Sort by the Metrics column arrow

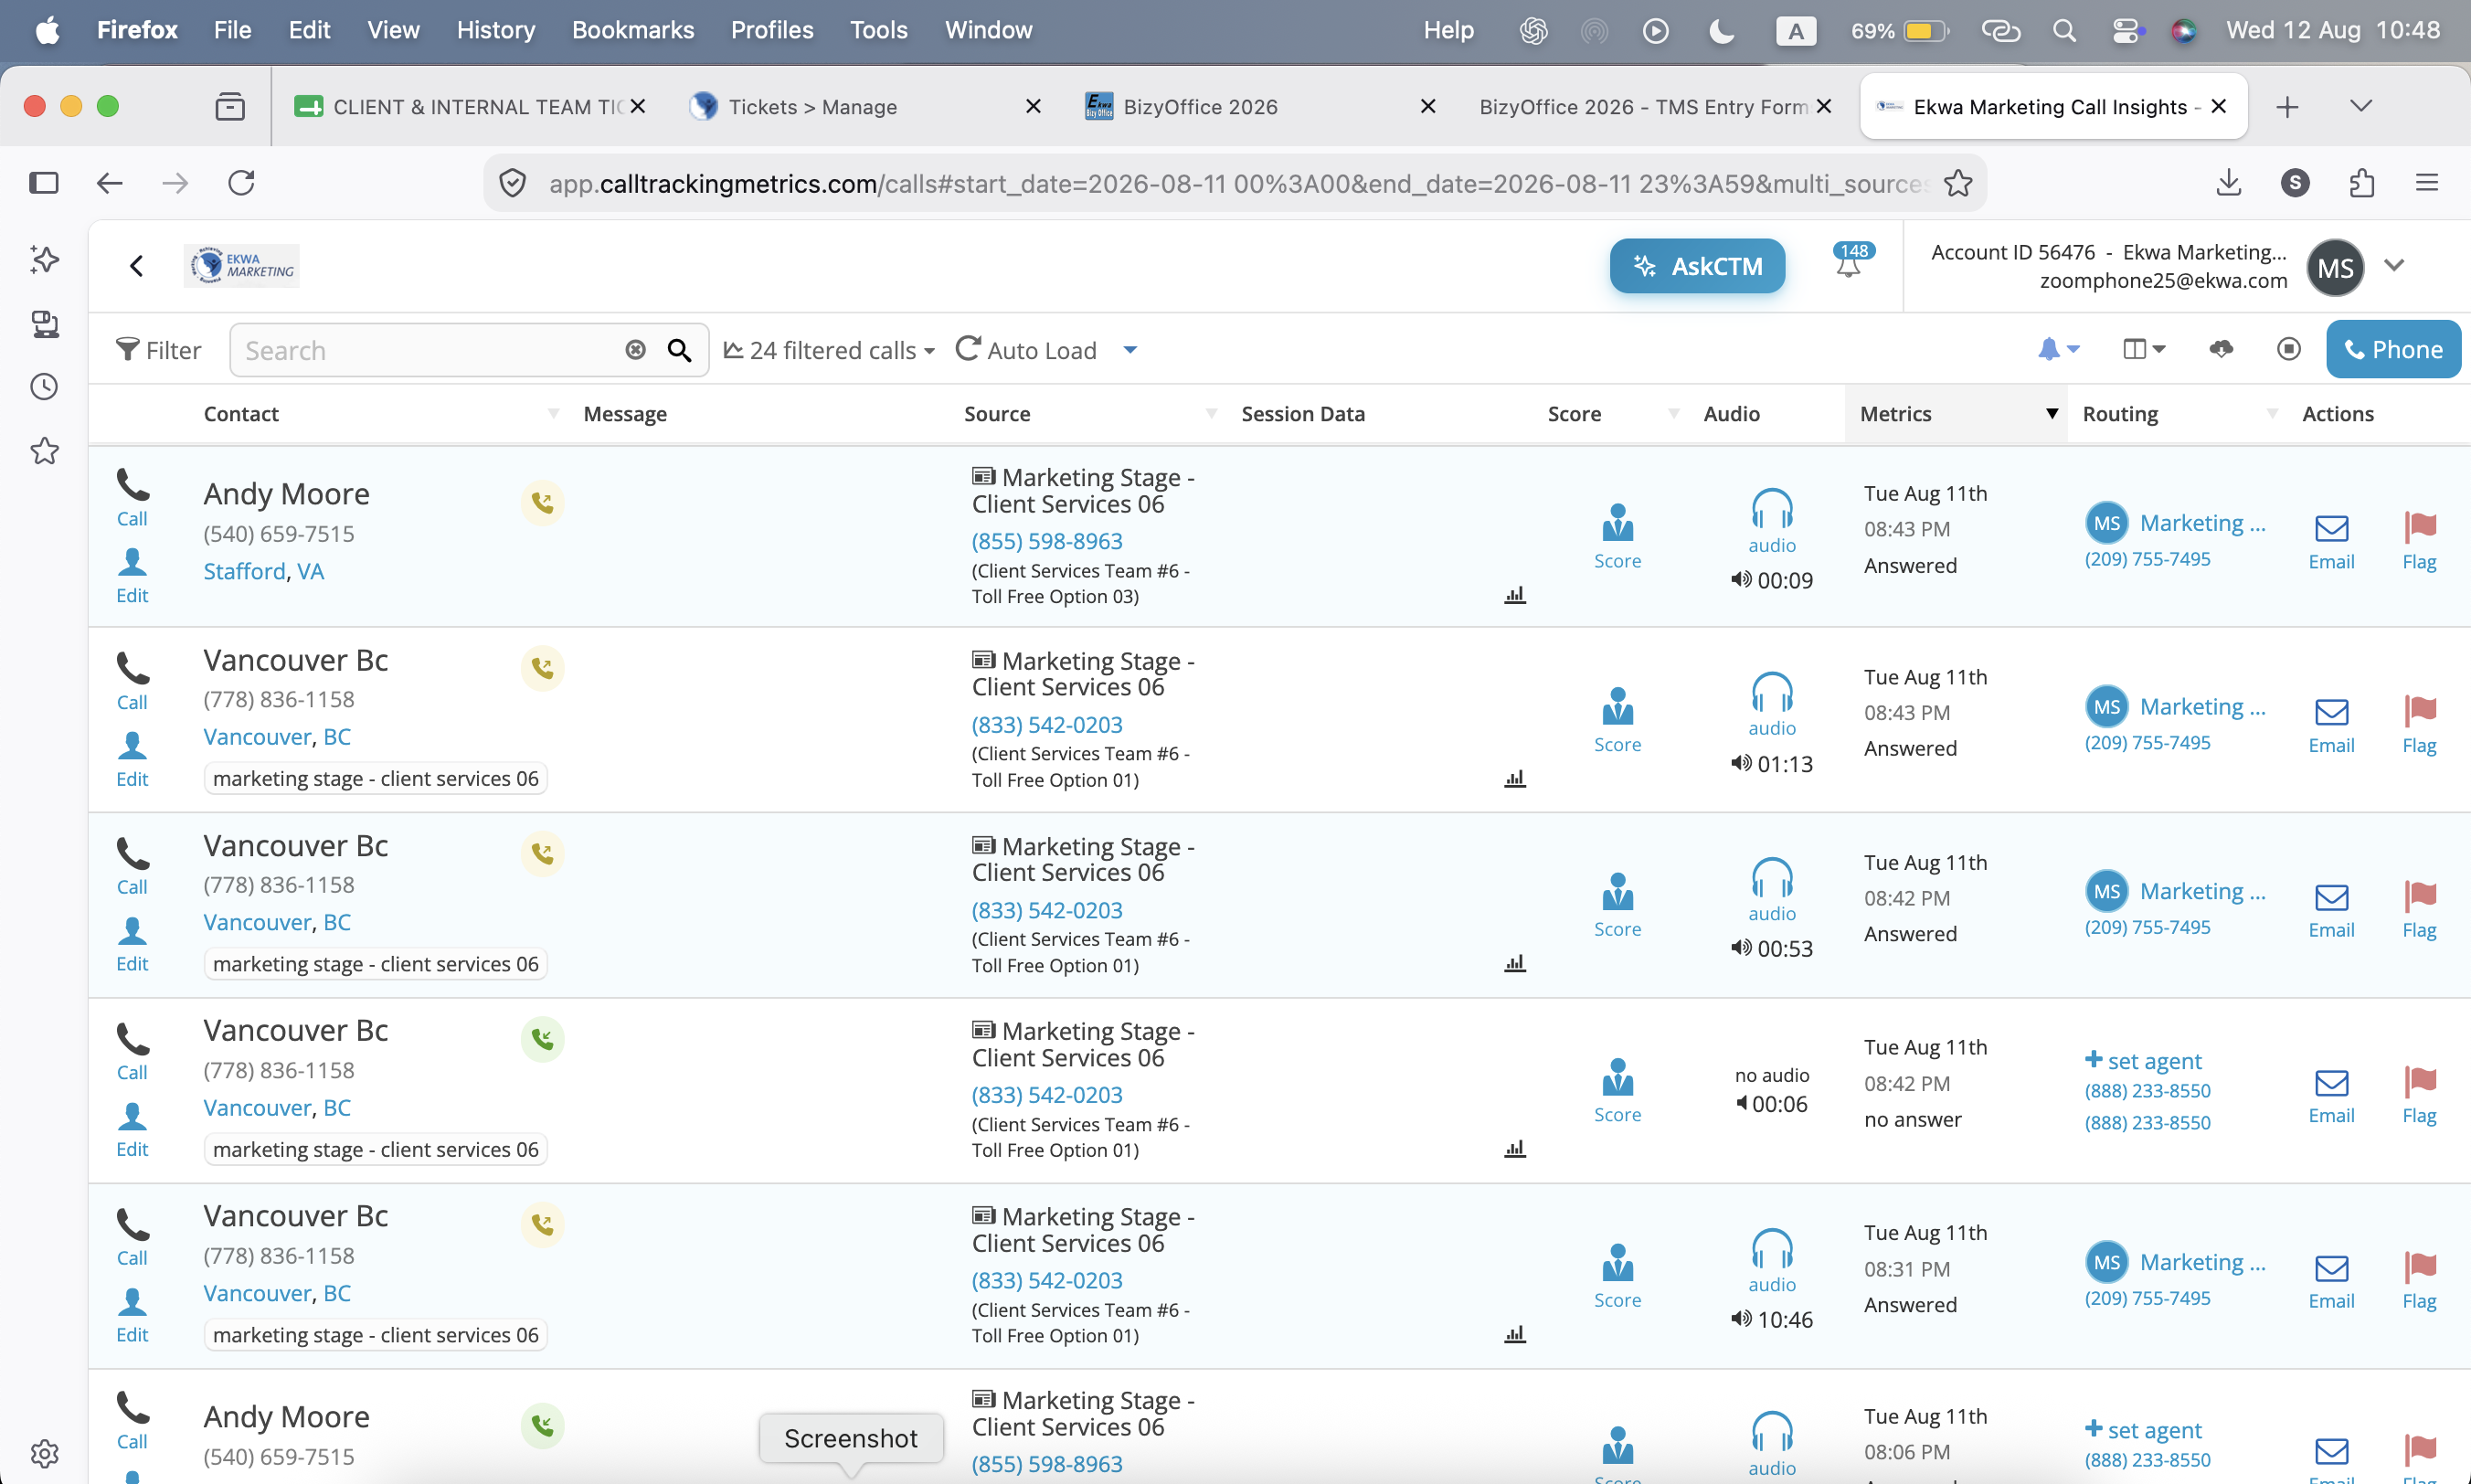[2052, 414]
